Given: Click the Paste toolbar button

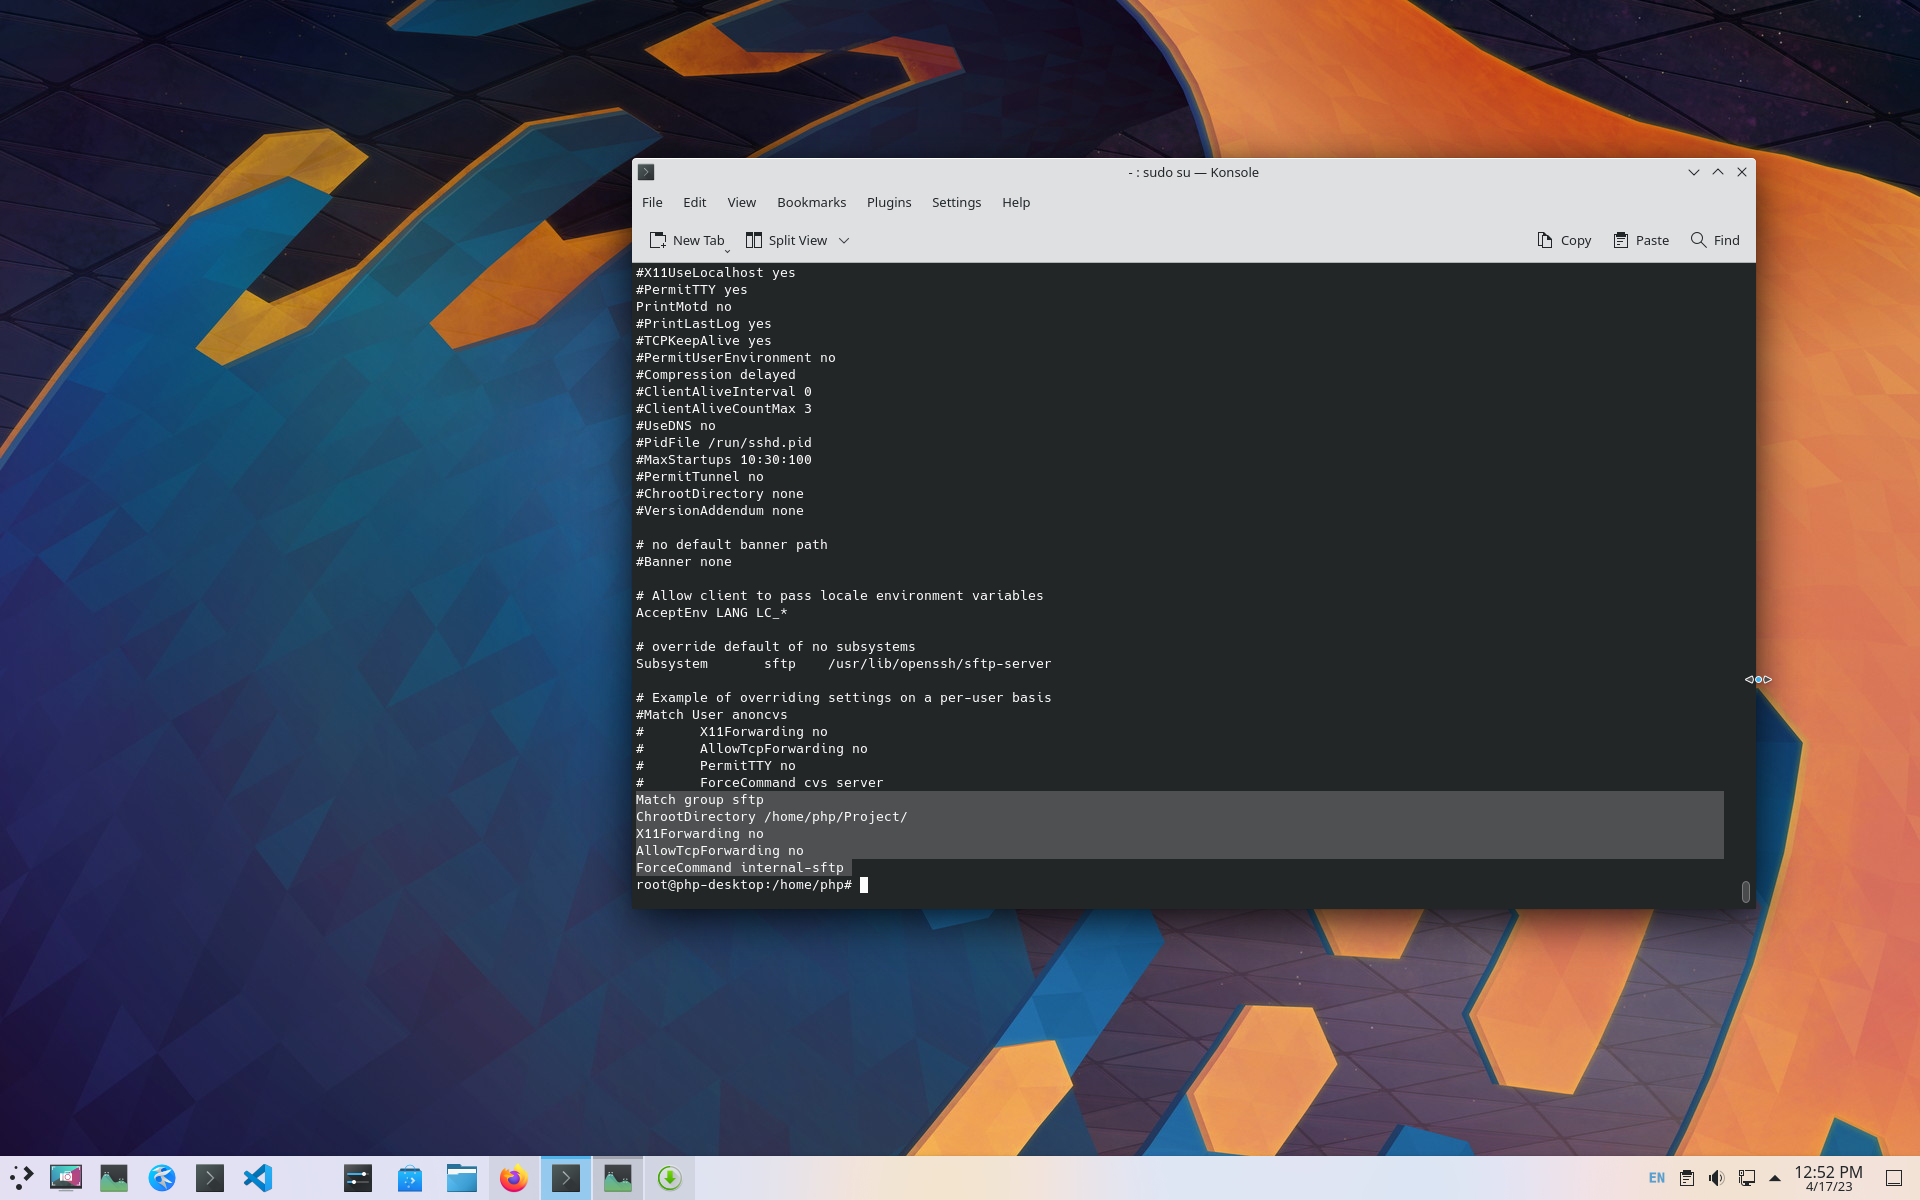Looking at the screenshot, I should (1641, 240).
